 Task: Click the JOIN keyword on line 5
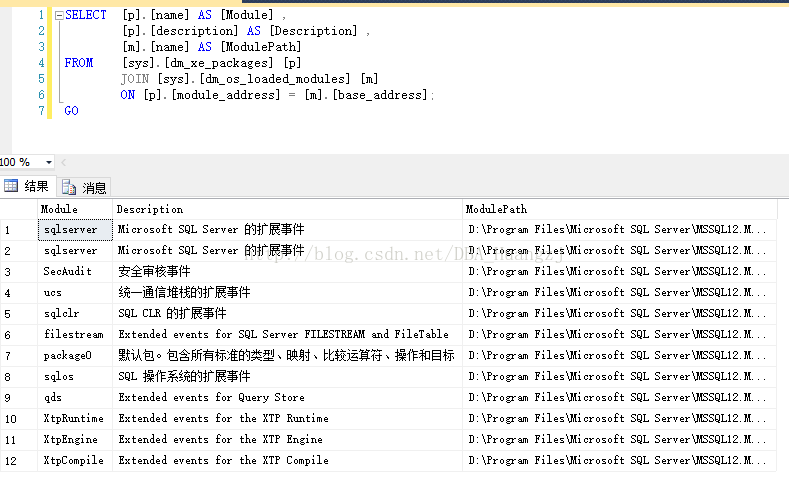(135, 79)
